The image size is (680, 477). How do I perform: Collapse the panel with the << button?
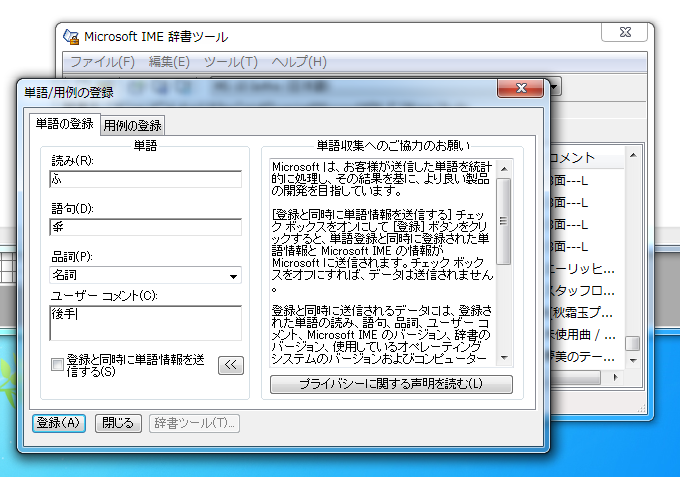231,365
